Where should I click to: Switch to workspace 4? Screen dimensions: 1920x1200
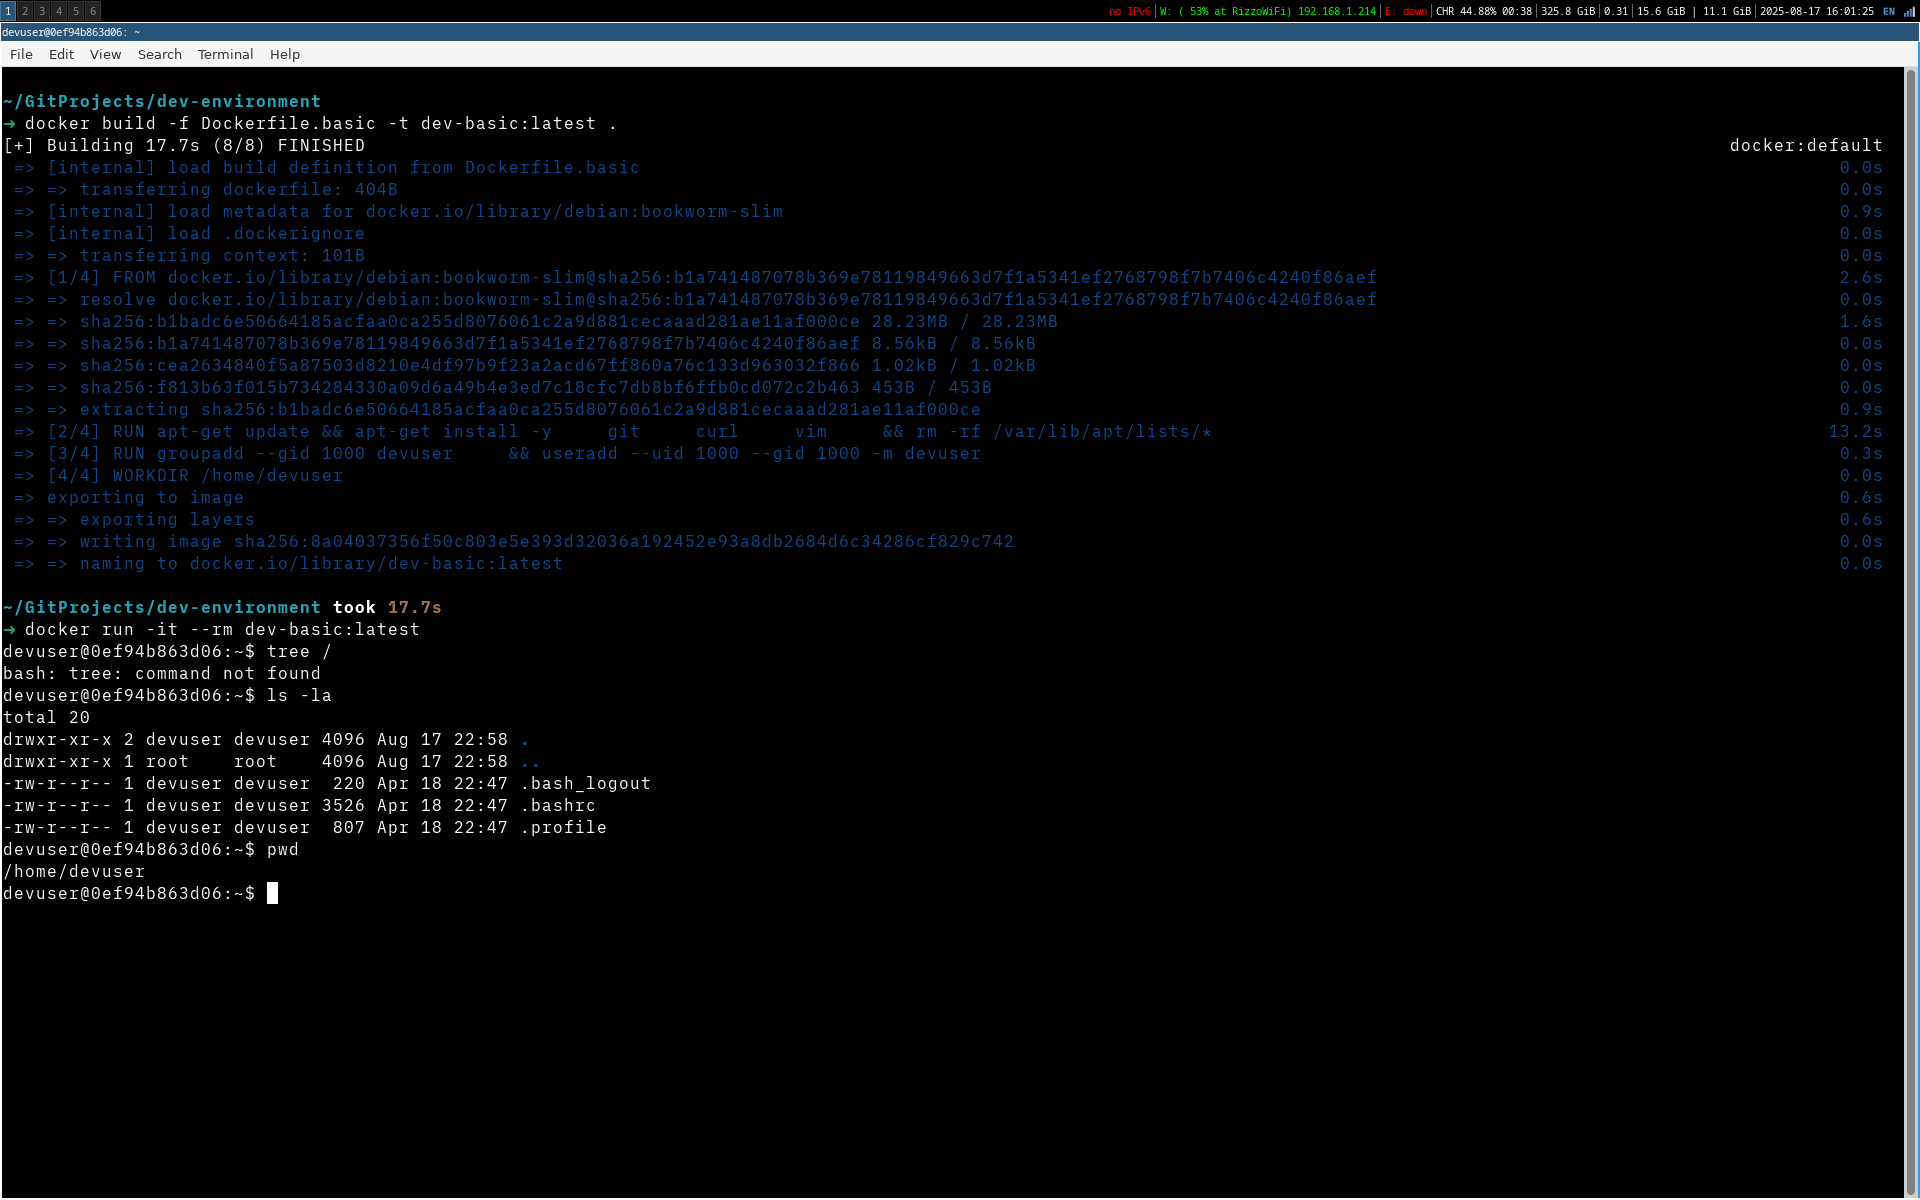pyautogui.click(x=59, y=11)
